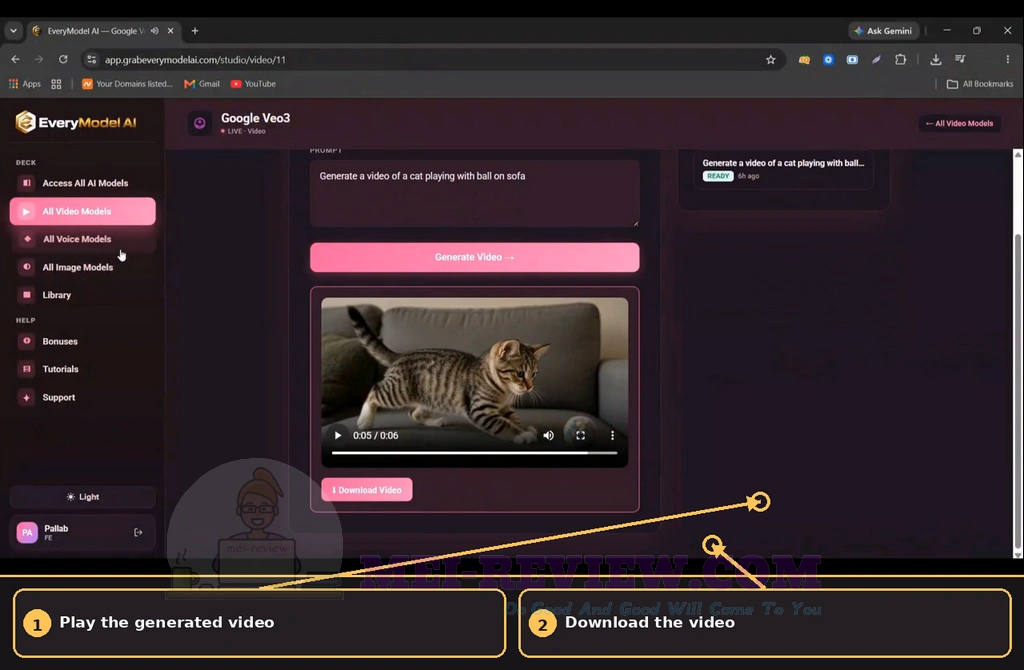This screenshot has width=1024, height=670.
Task: Click the Download Video button
Action: [x=366, y=490]
